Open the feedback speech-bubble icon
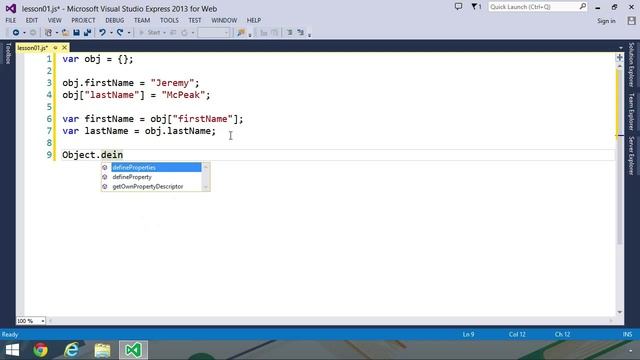640x360 pixels. (x=458, y=7)
